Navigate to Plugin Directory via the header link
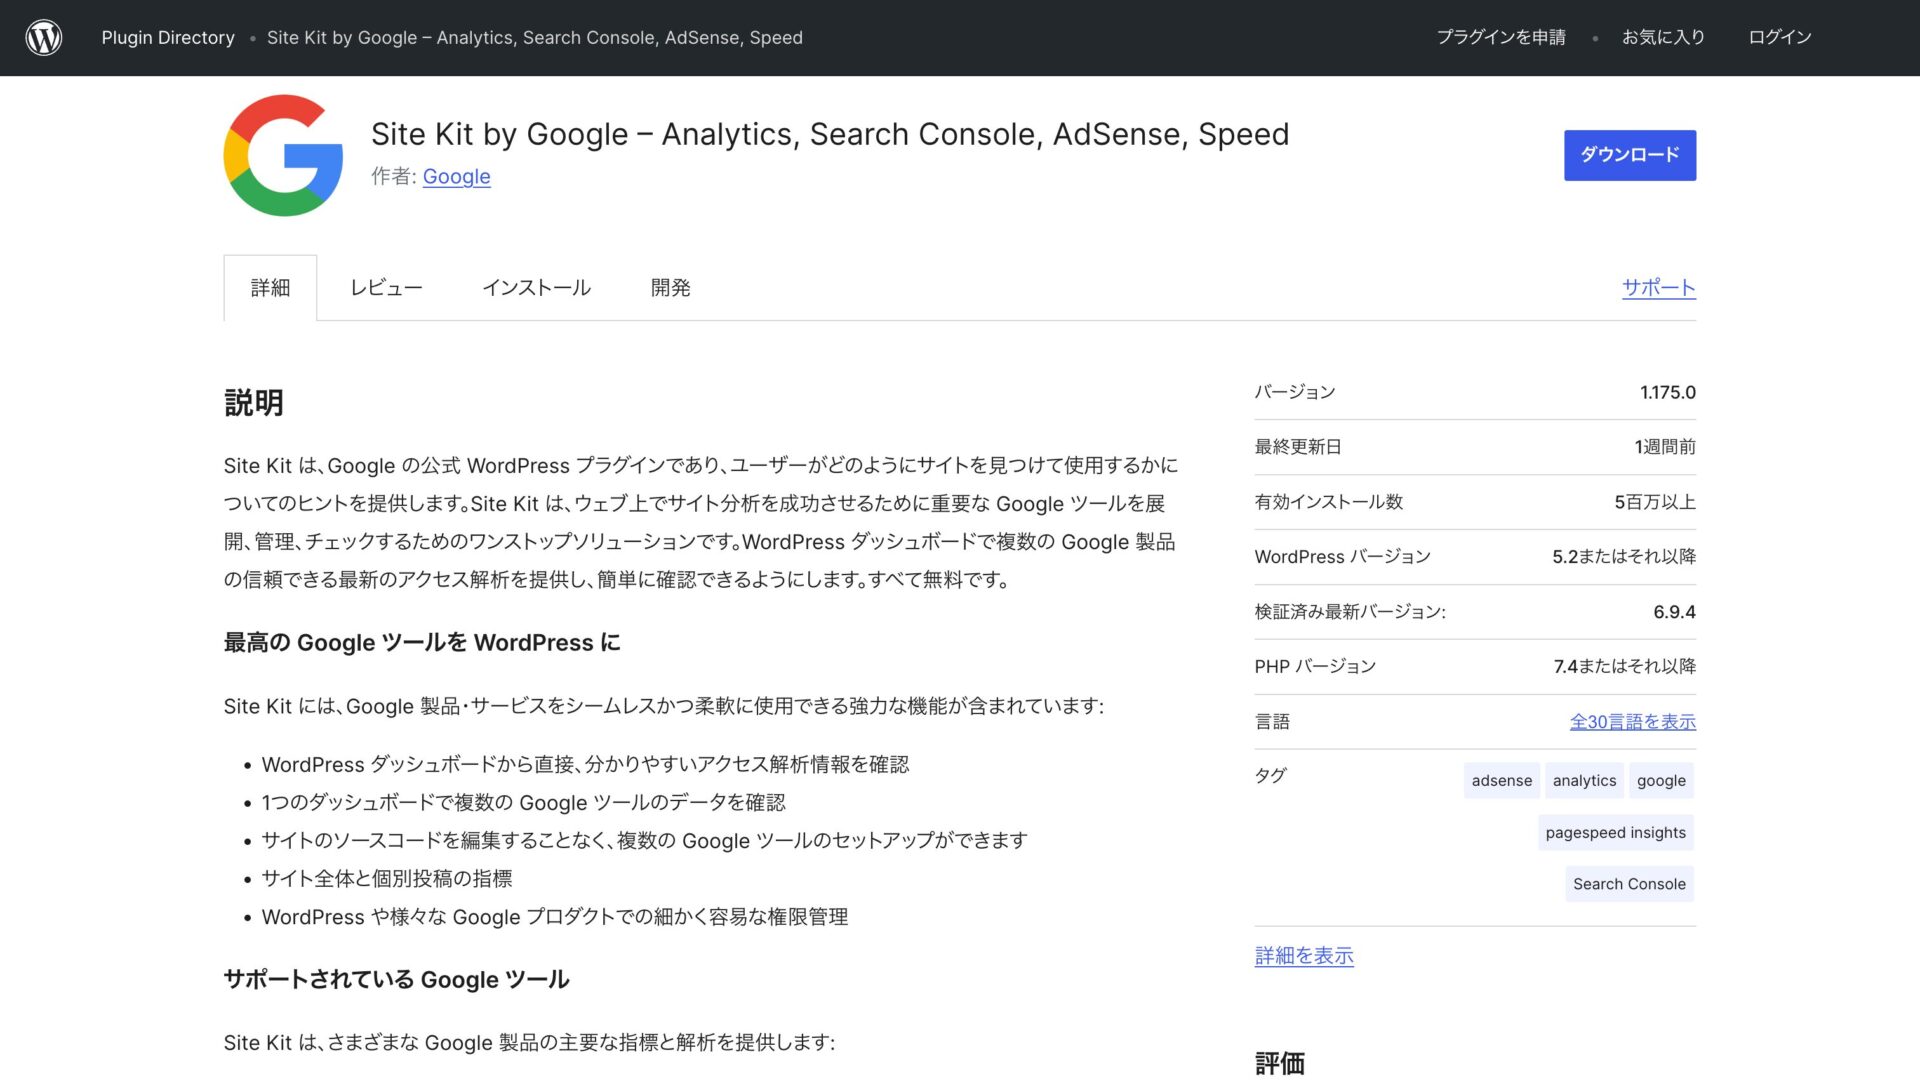 coord(167,37)
